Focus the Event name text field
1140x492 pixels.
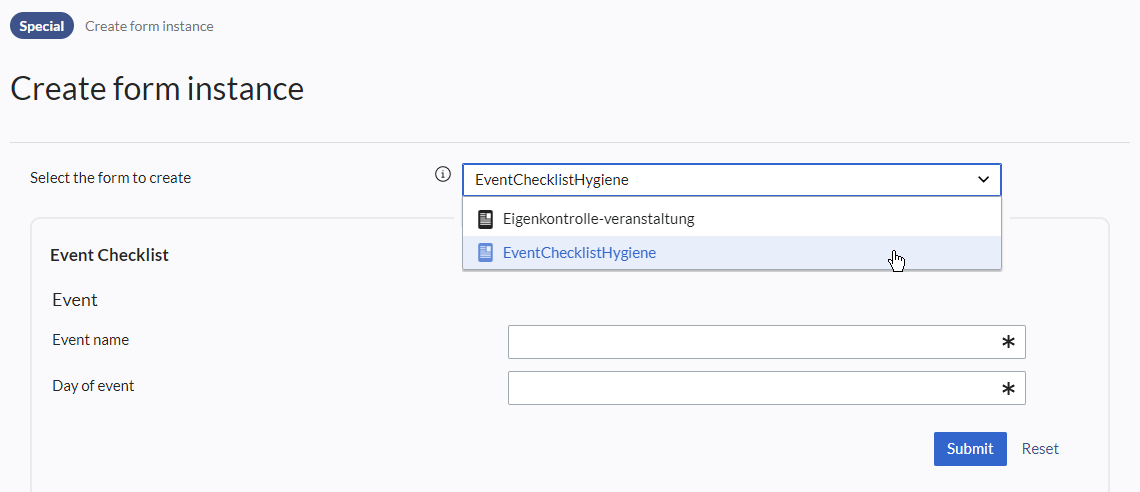pos(766,342)
